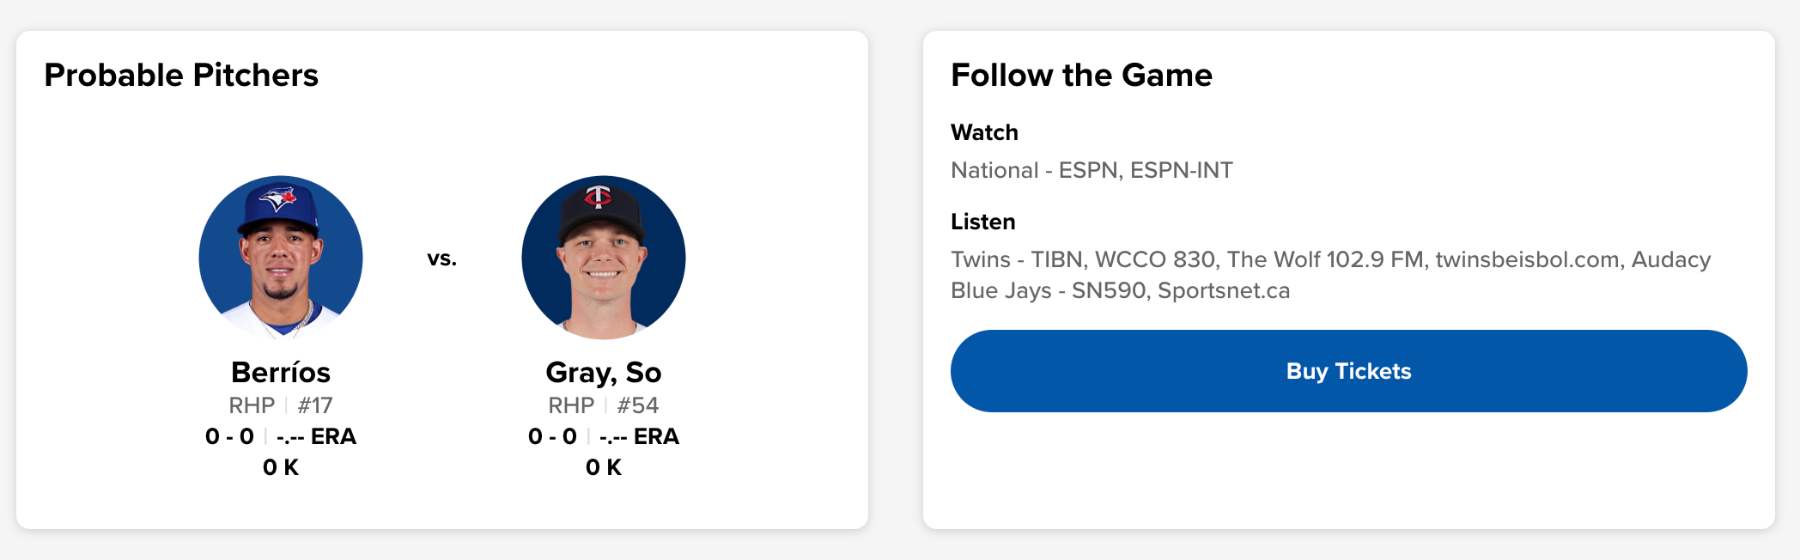This screenshot has height=560, width=1800.
Task: Select National ESPN, ESPN-INT broadcast text
Action: point(1091,170)
